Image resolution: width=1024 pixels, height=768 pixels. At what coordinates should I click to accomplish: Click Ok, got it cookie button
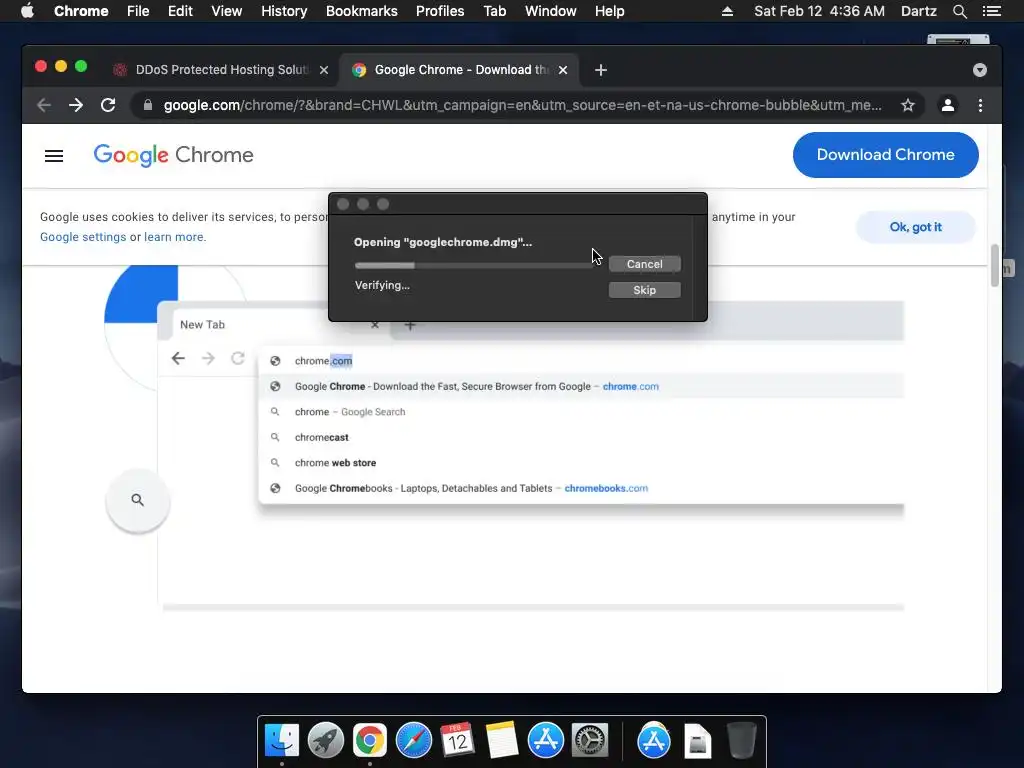916,227
